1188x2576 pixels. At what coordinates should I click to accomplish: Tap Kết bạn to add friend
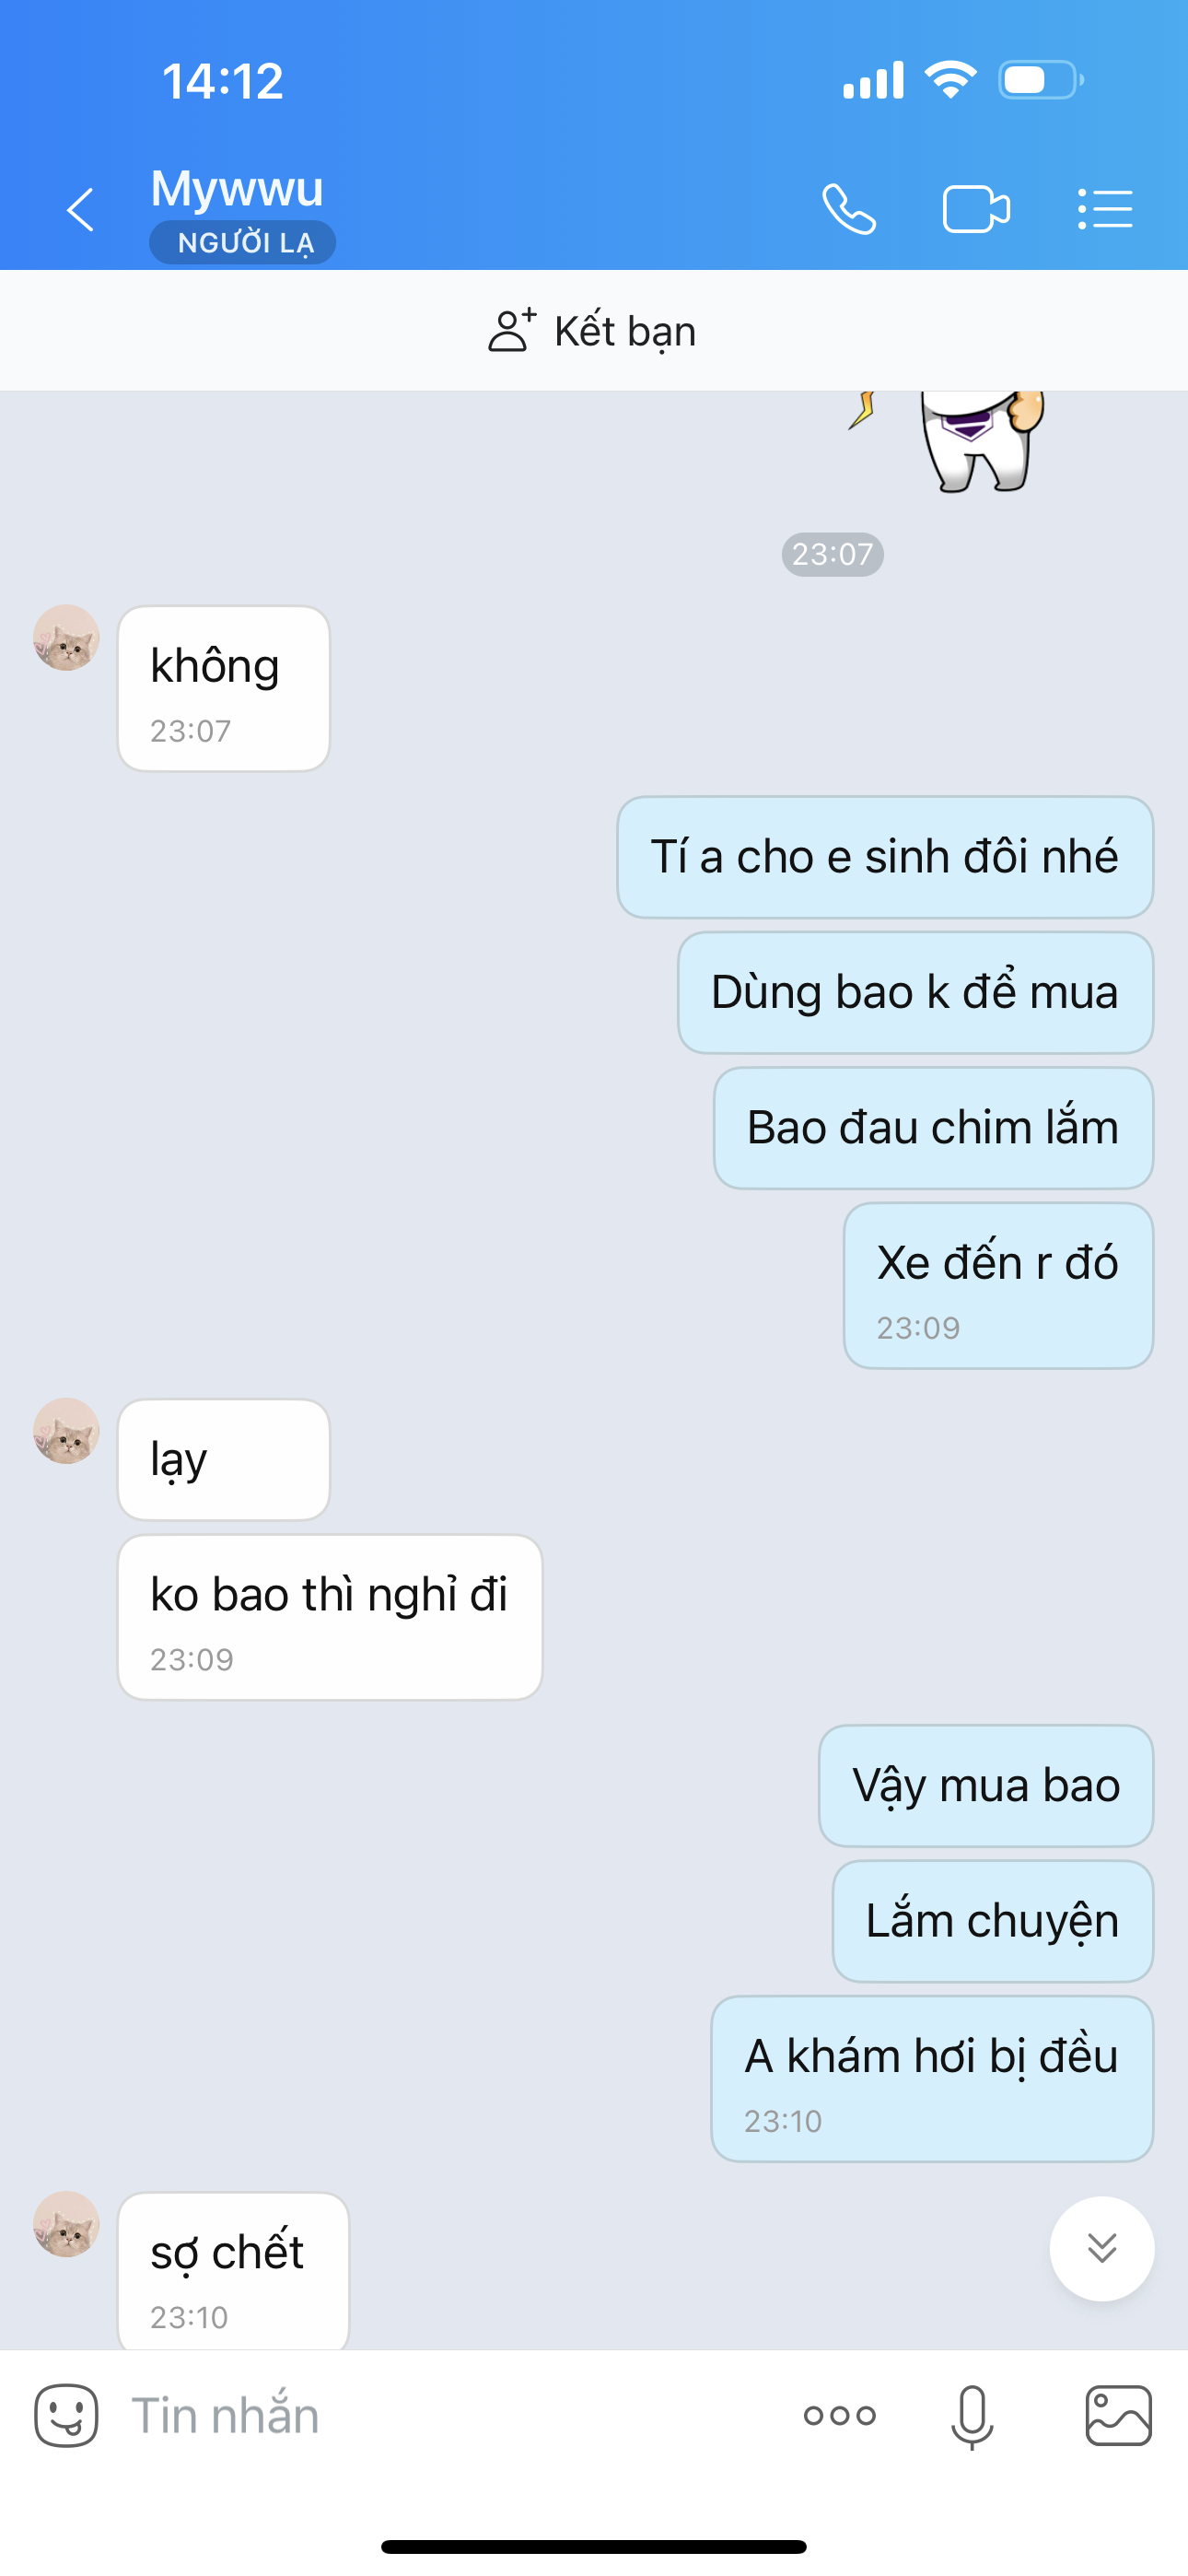tap(592, 331)
